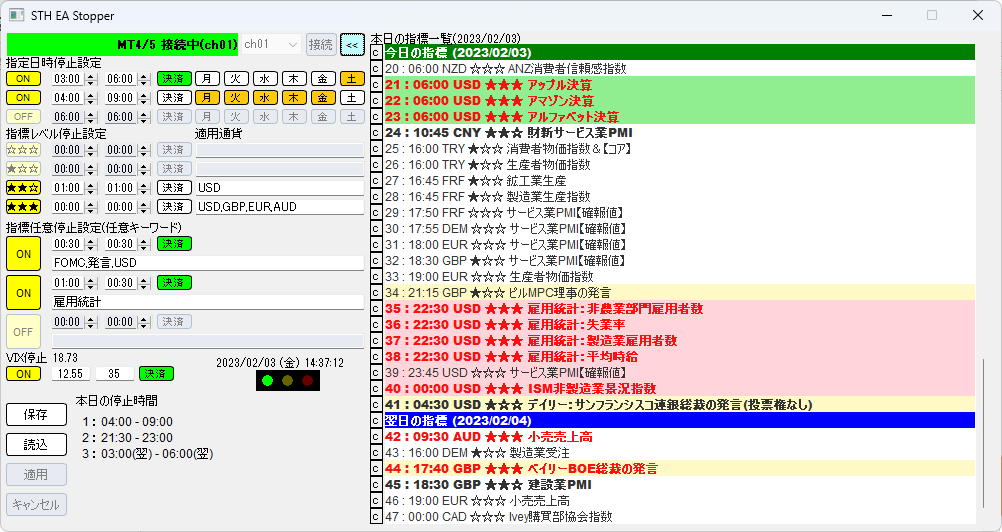Edit 雇用統計 keyword field
Image resolution: width=1002 pixels, height=532 pixels.
208,301
